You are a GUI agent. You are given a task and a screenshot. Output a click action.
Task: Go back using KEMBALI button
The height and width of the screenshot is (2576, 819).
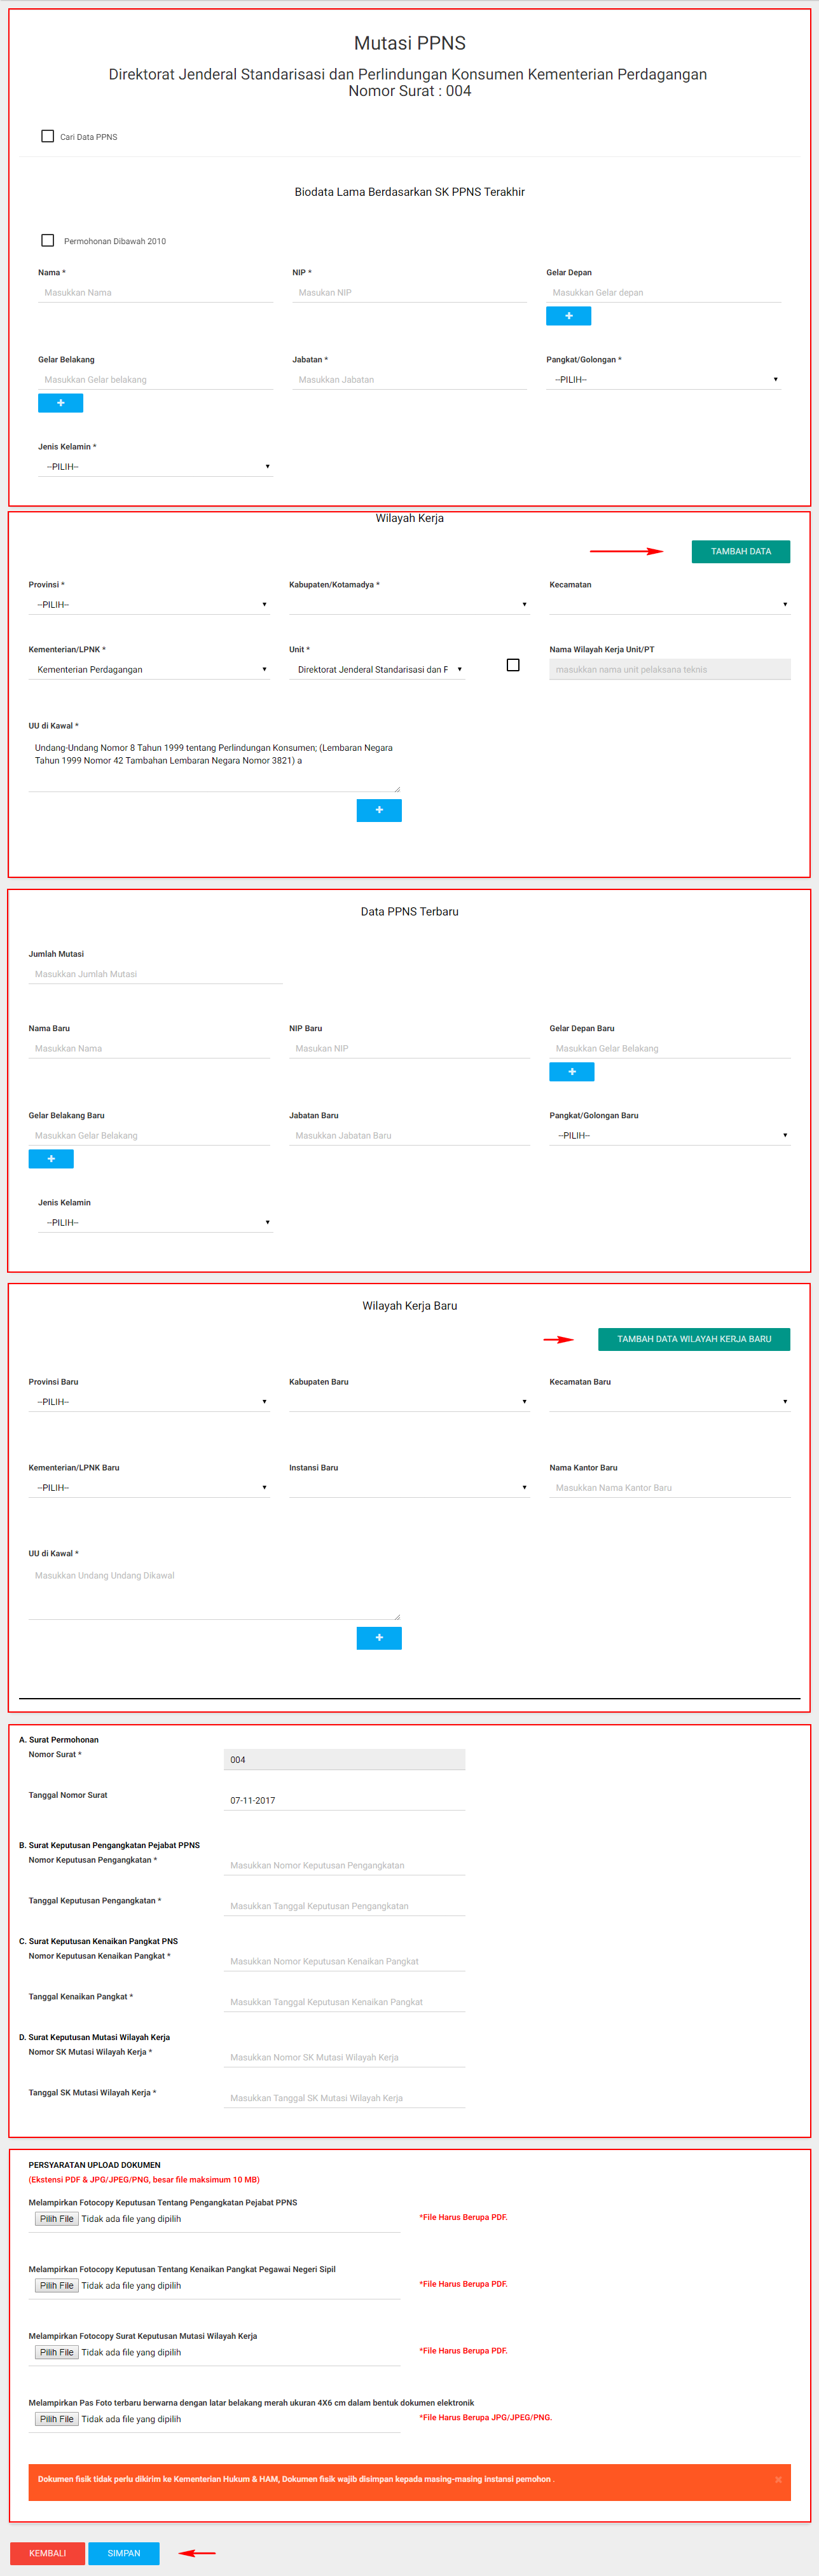coord(47,2553)
